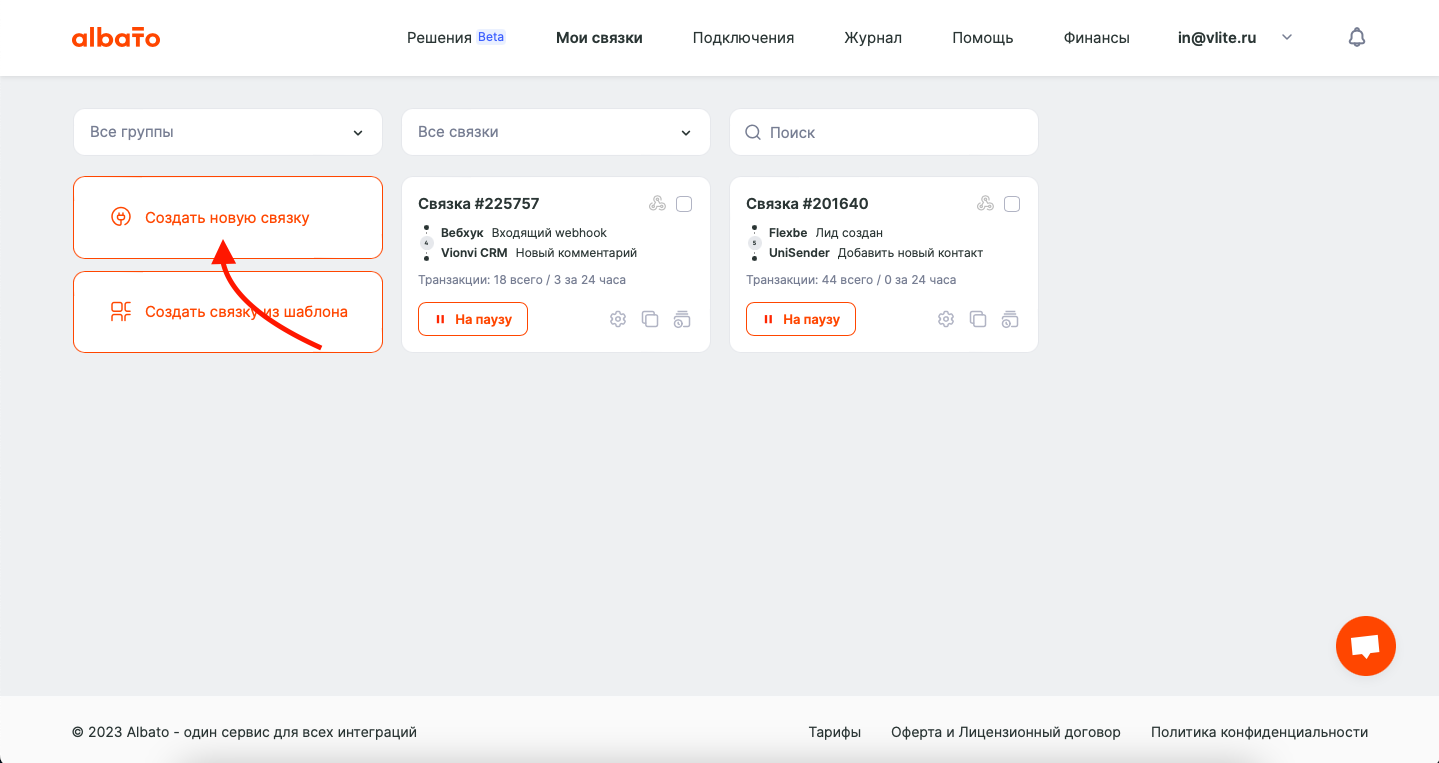Open the Связка #225757 title
The image size is (1439, 763).
(x=479, y=204)
